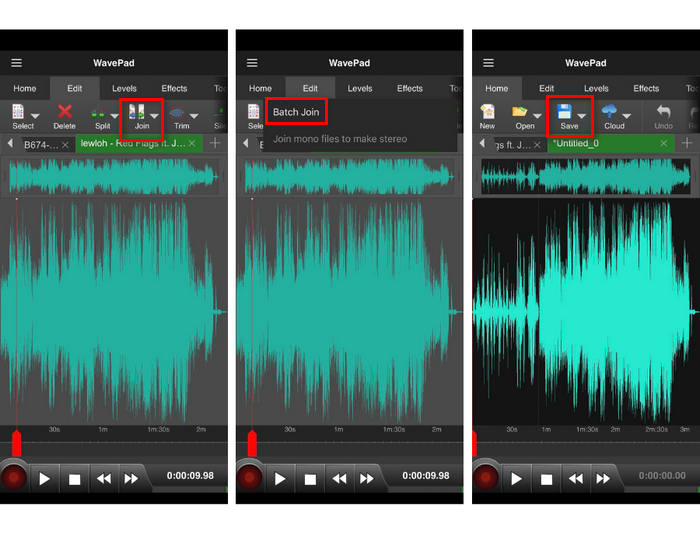Fast forward audio in left screenshot

coord(131,479)
